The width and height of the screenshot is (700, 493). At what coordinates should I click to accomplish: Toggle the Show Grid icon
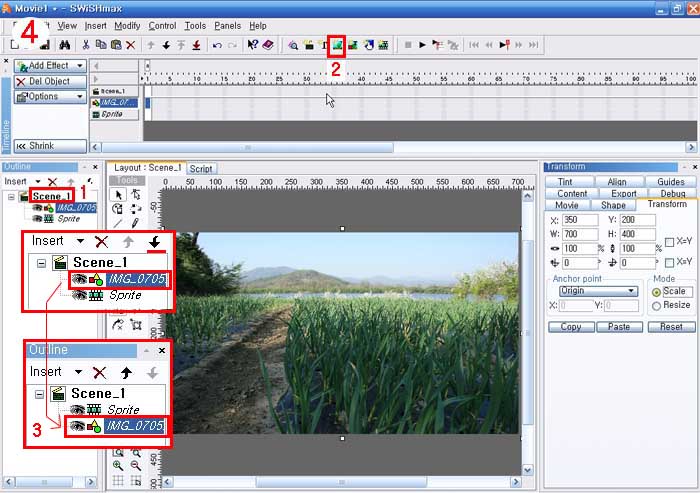(x=118, y=480)
